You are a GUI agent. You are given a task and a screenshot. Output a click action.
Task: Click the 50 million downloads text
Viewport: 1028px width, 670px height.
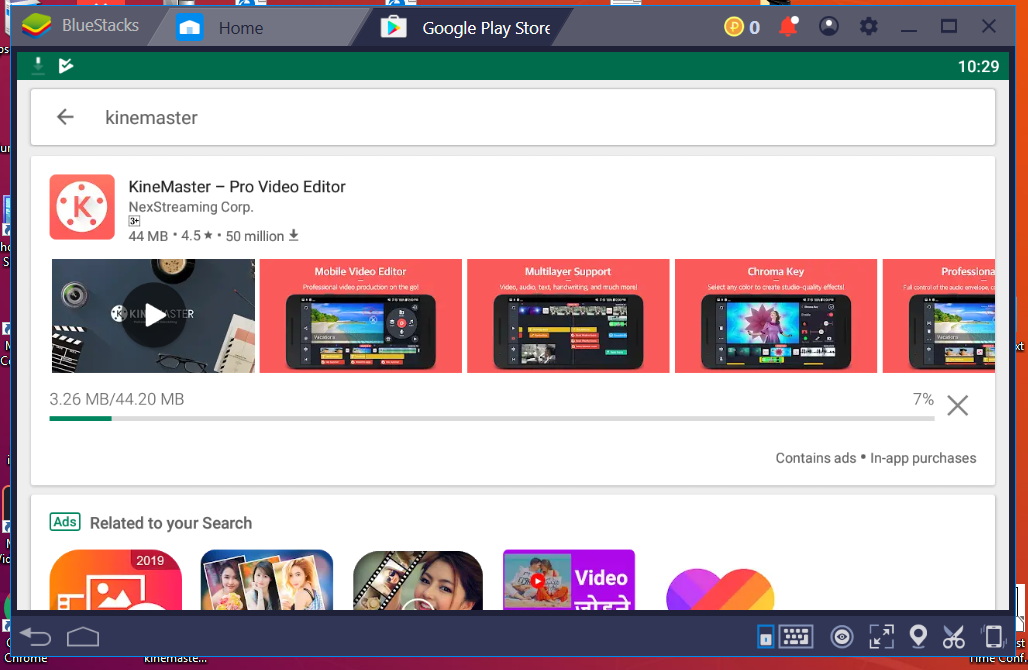[262, 236]
